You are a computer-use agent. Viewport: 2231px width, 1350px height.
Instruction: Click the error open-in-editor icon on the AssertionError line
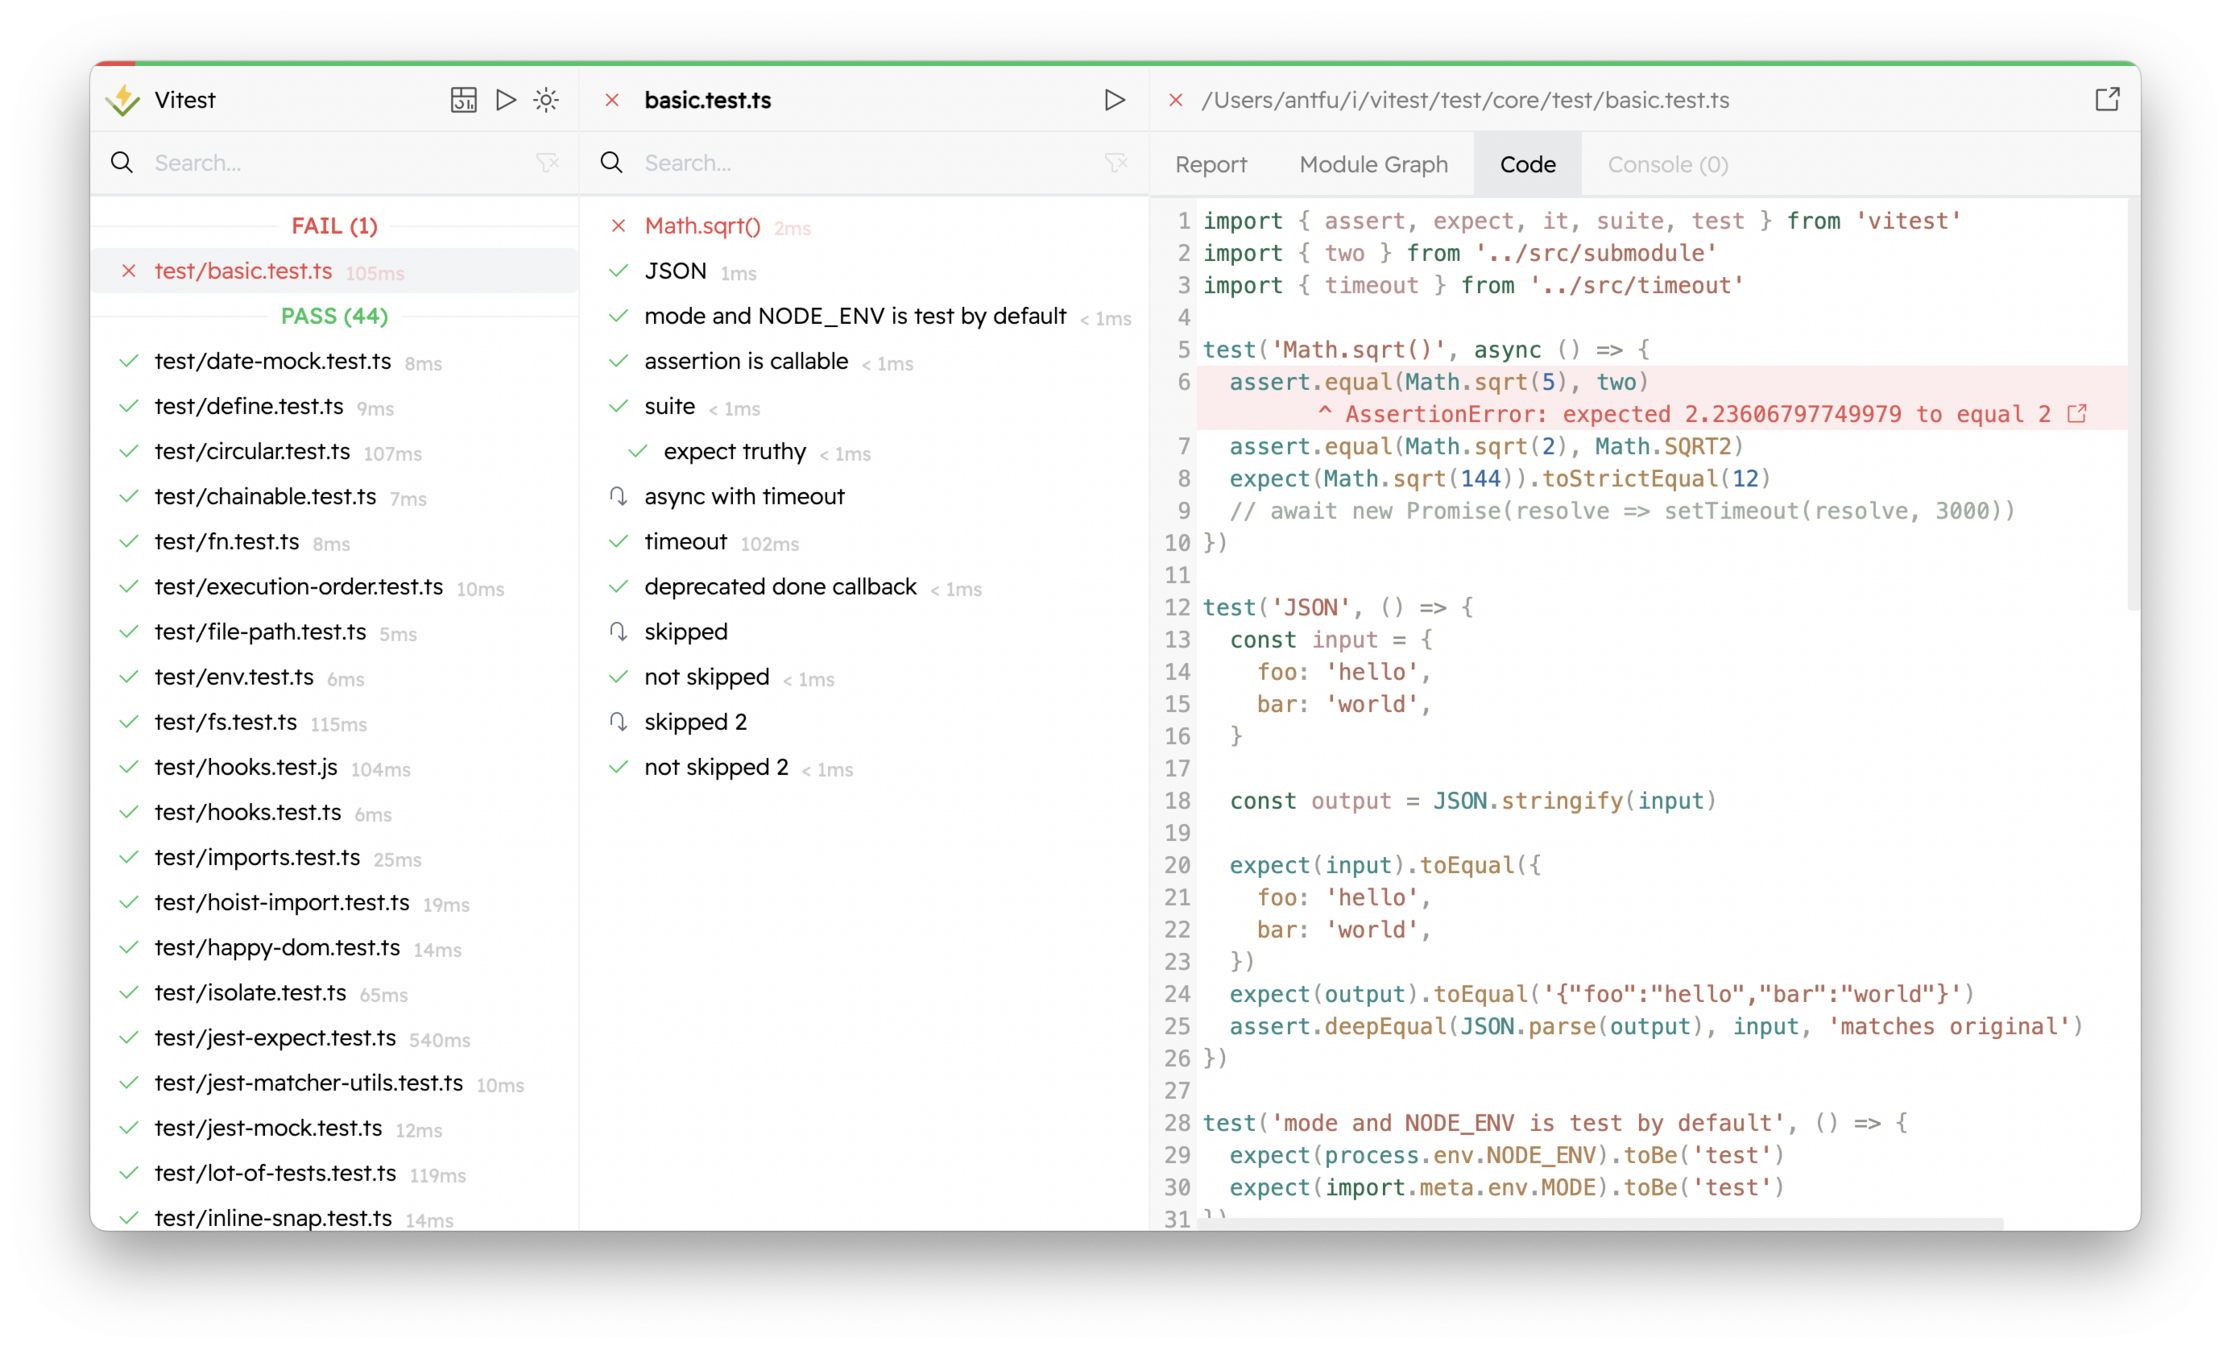pyautogui.click(x=2077, y=414)
